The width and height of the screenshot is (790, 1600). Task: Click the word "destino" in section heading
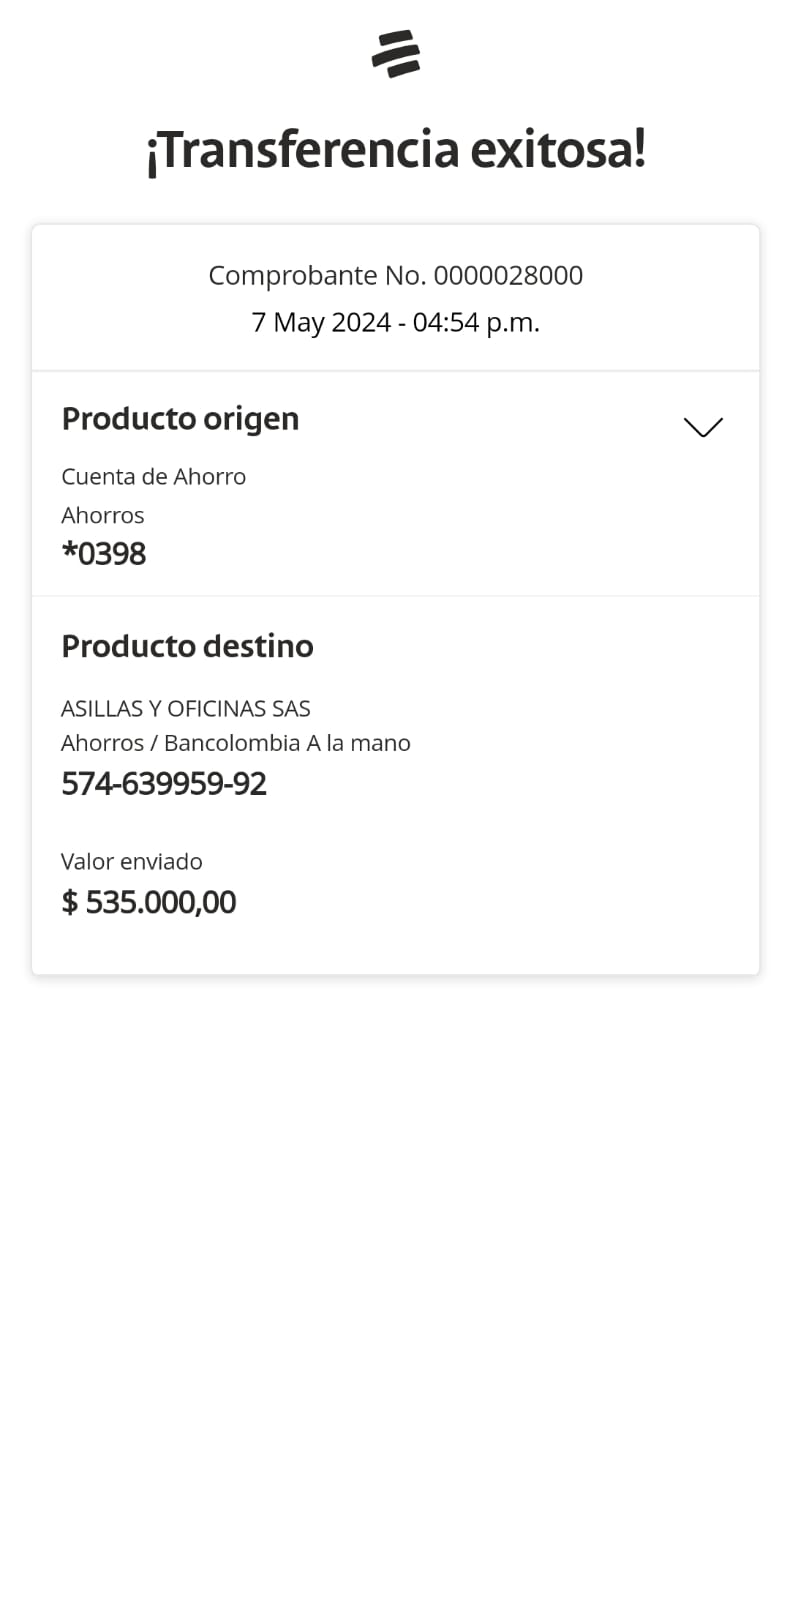click(268, 646)
